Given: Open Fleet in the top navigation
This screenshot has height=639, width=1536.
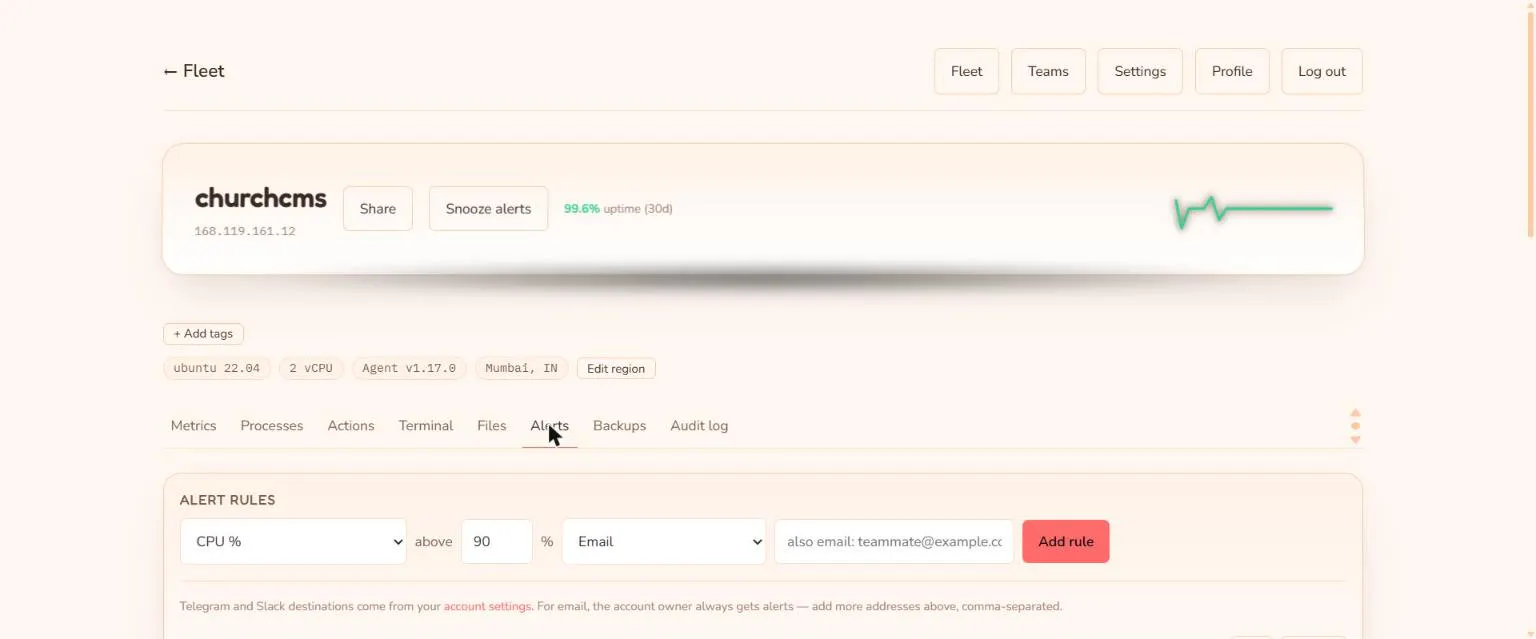Looking at the screenshot, I should pyautogui.click(x=966, y=71).
